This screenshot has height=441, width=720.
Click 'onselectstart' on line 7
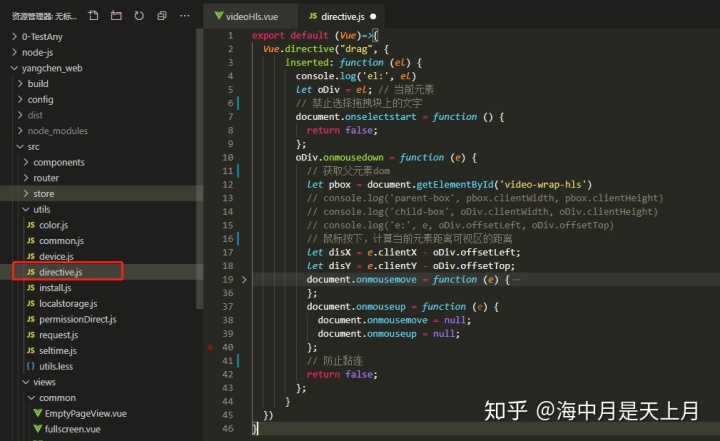381,117
